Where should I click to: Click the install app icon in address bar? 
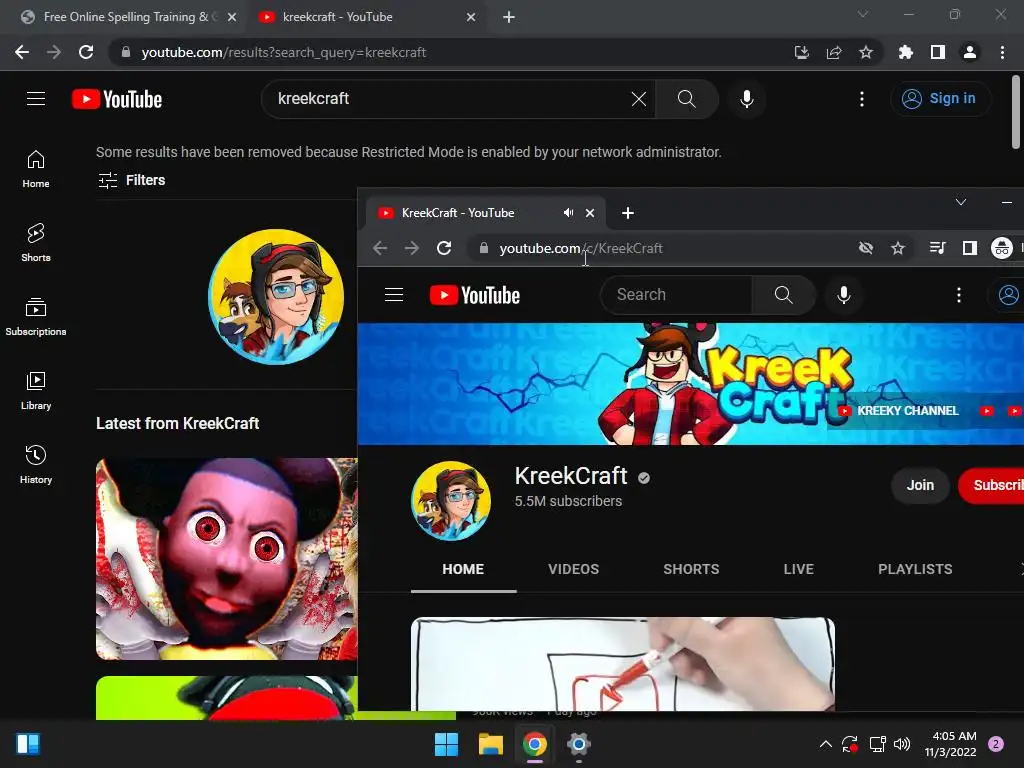coord(801,52)
